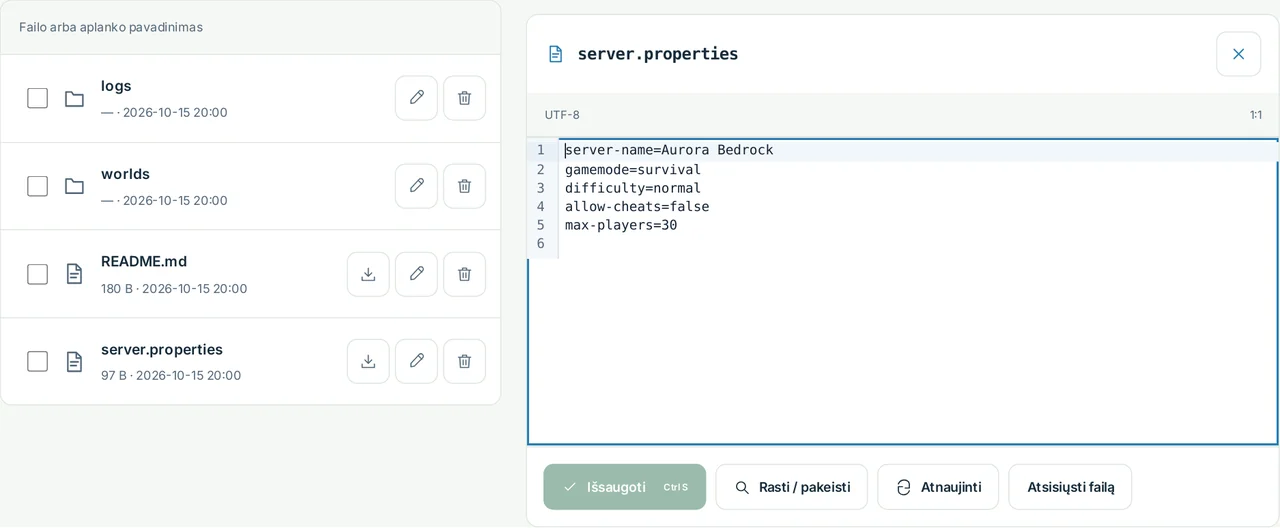This screenshot has height=528, width=1280.
Task: Click Atsisiųsti failą to download
Action: coord(1070,487)
